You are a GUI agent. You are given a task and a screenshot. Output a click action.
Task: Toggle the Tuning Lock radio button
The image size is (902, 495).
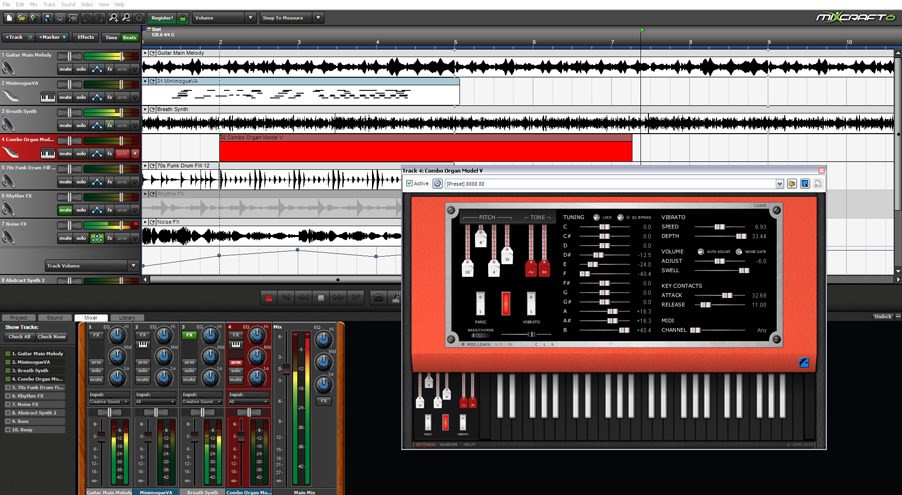pyautogui.click(x=597, y=218)
